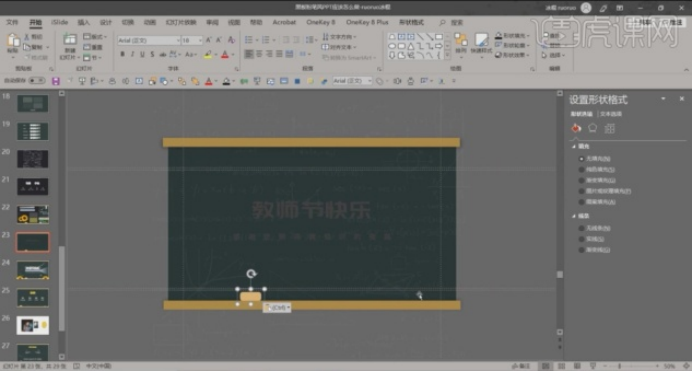This screenshot has height=371, width=692.
Task: Open the Design tab
Action: click(x=105, y=22)
